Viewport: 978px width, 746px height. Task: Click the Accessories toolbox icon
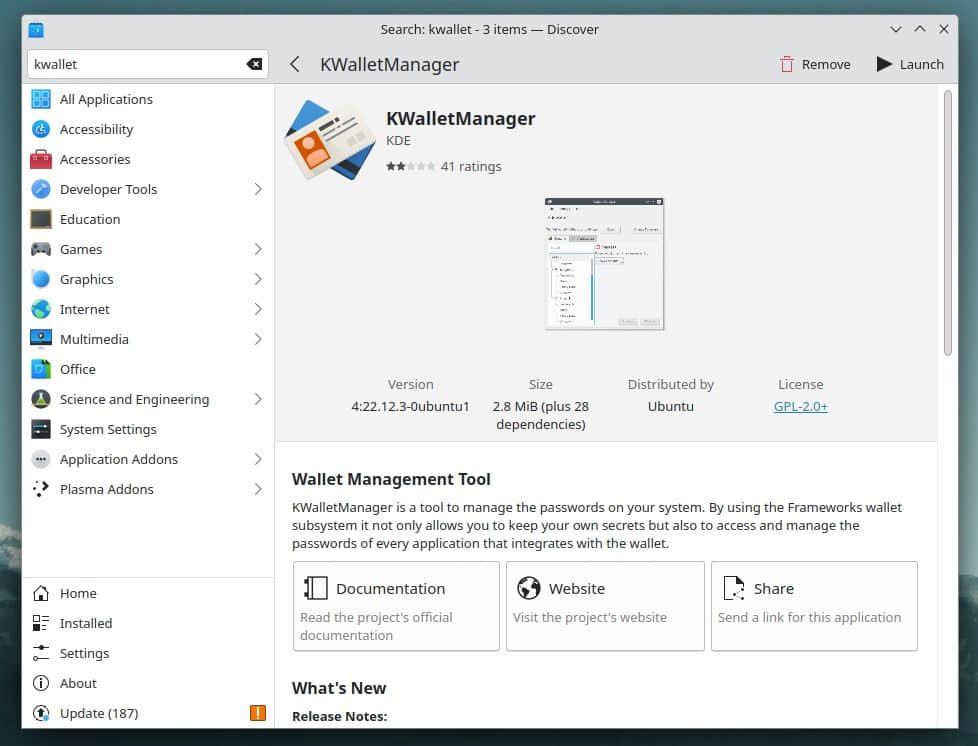click(41, 159)
